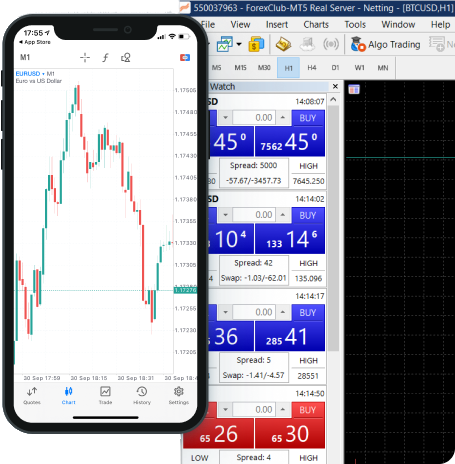Screen dimensions: 455x464
Task: Change M1 timeframe in phone app
Action: point(25,57)
